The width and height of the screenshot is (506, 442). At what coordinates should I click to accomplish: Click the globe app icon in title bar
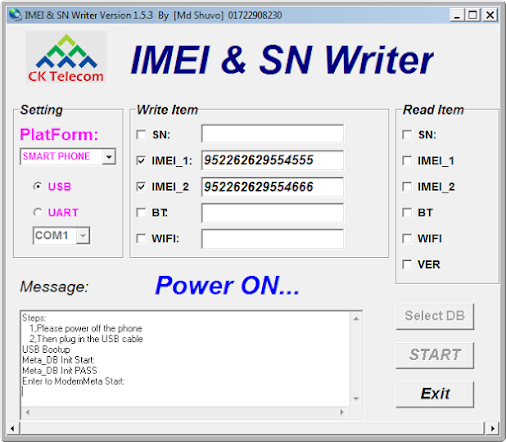click(x=15, y=15)
